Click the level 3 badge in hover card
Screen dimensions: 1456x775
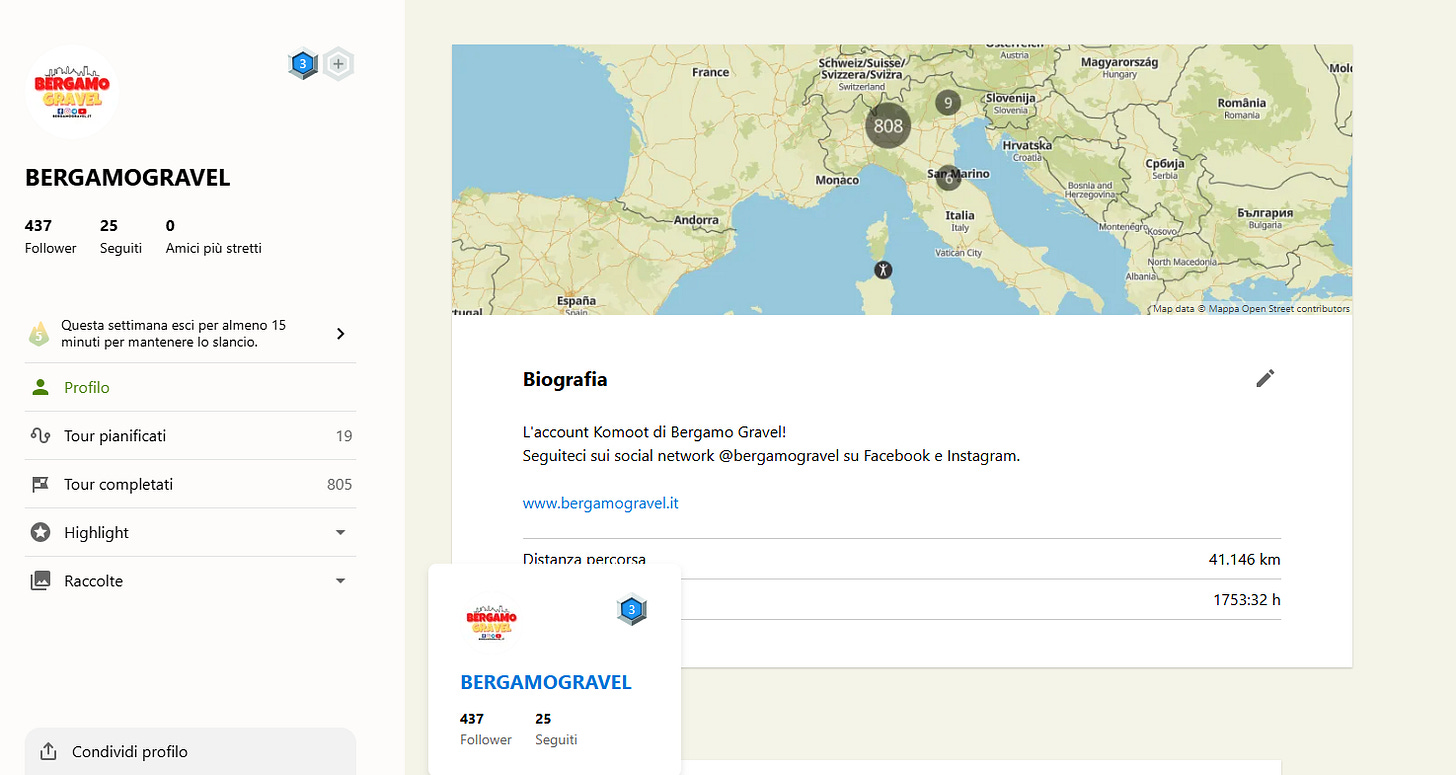(631, 610)
